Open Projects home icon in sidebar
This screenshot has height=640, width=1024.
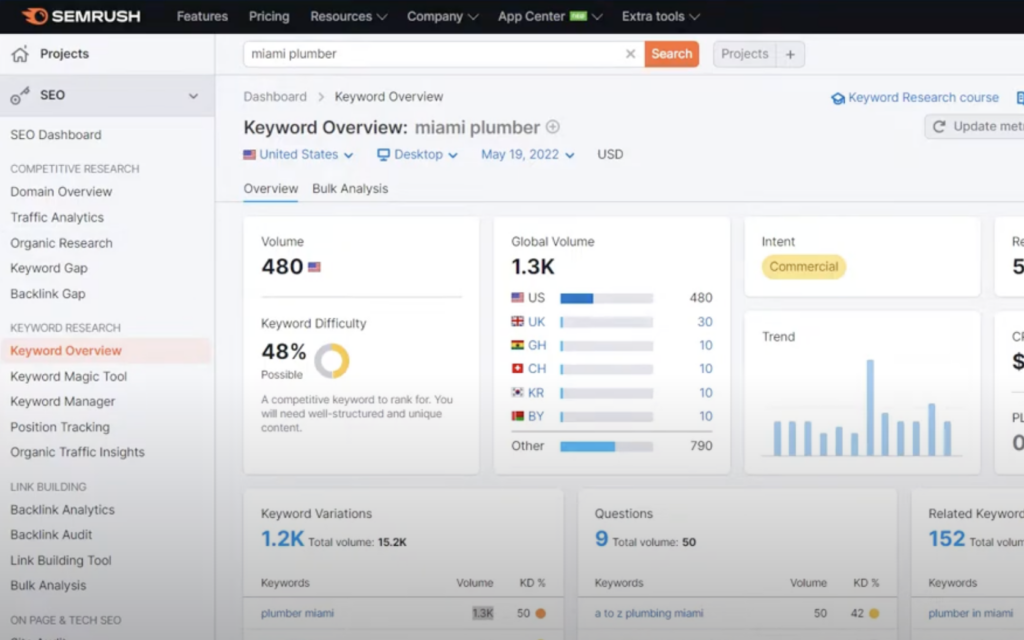tap(20, 54)
